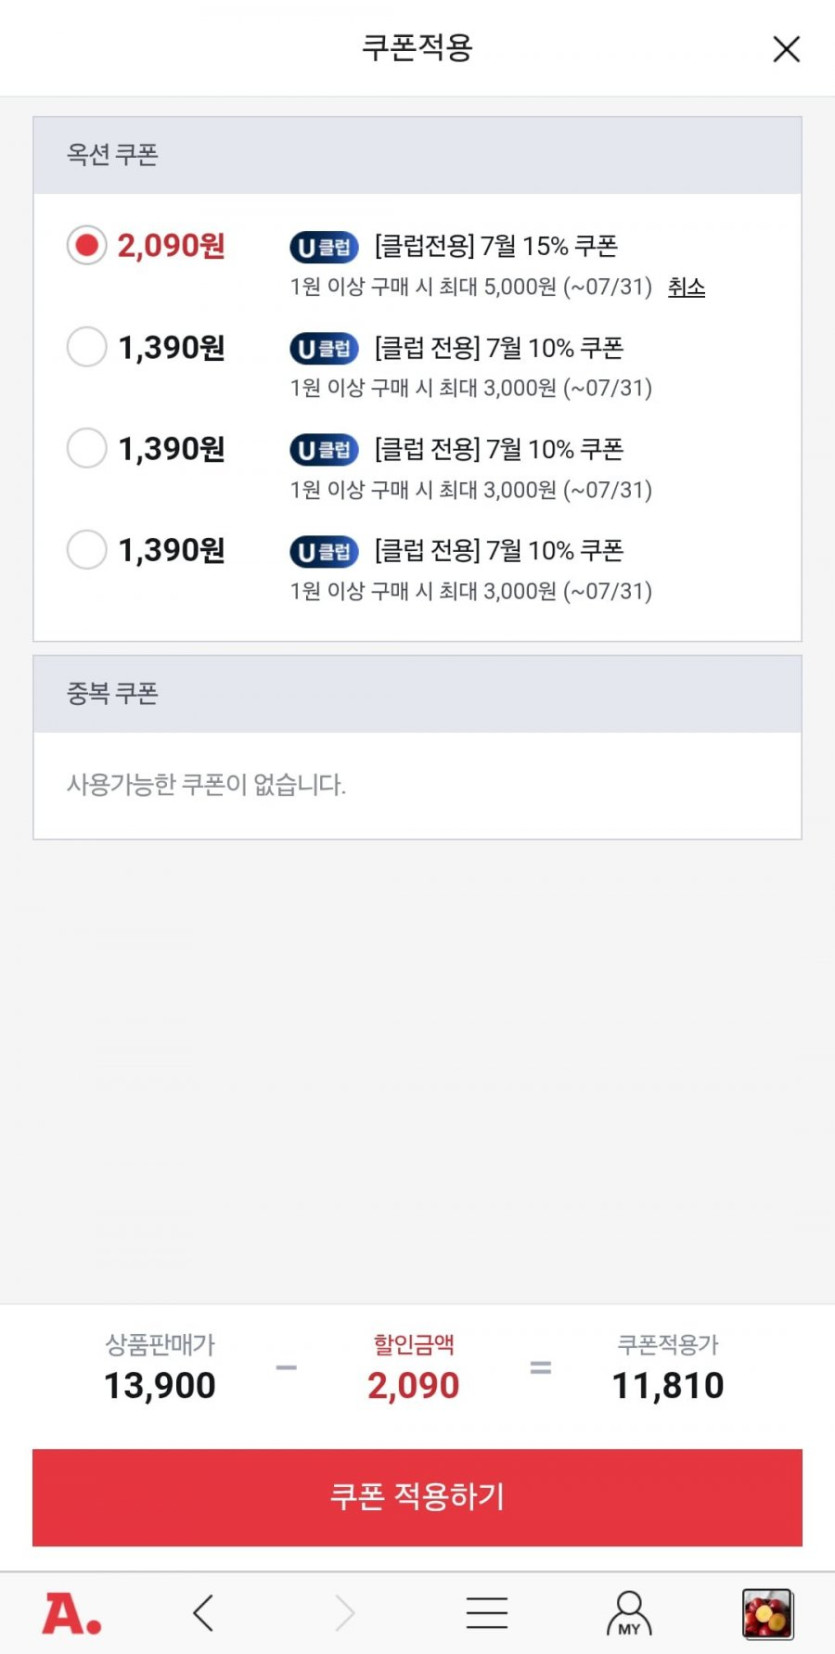The height and width of the screenshot is (1654, 835).
Task: Tap the 쿠폰적용가 11,810 total
Action: pos(667,1385)
